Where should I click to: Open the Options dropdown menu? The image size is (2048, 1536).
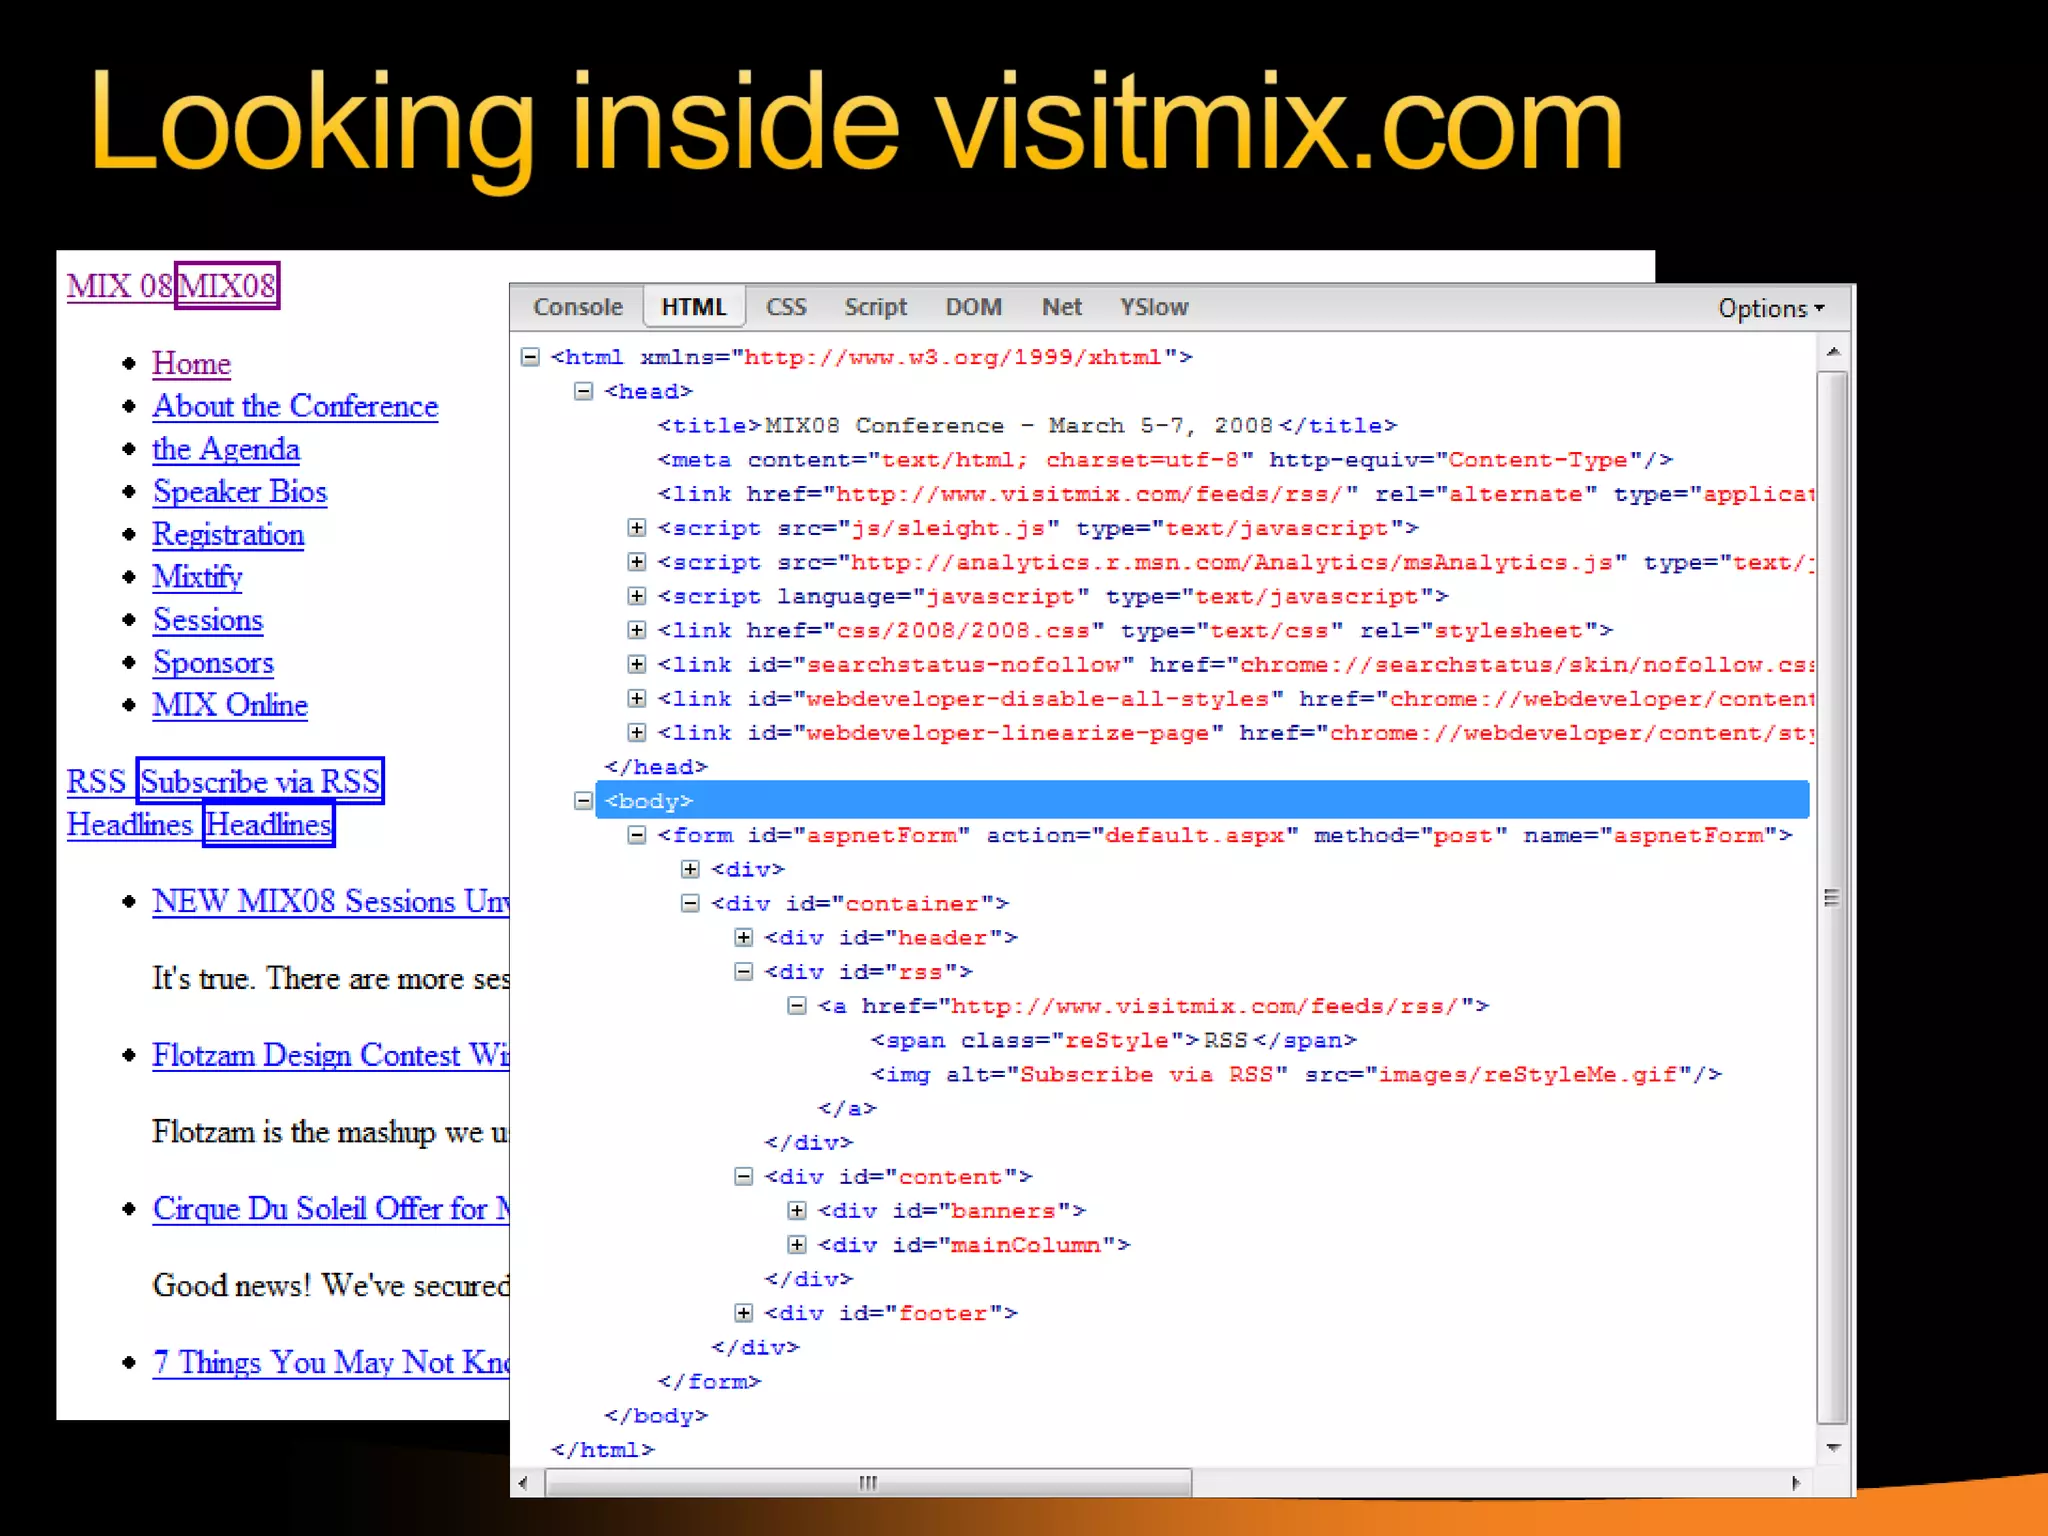1770,308
